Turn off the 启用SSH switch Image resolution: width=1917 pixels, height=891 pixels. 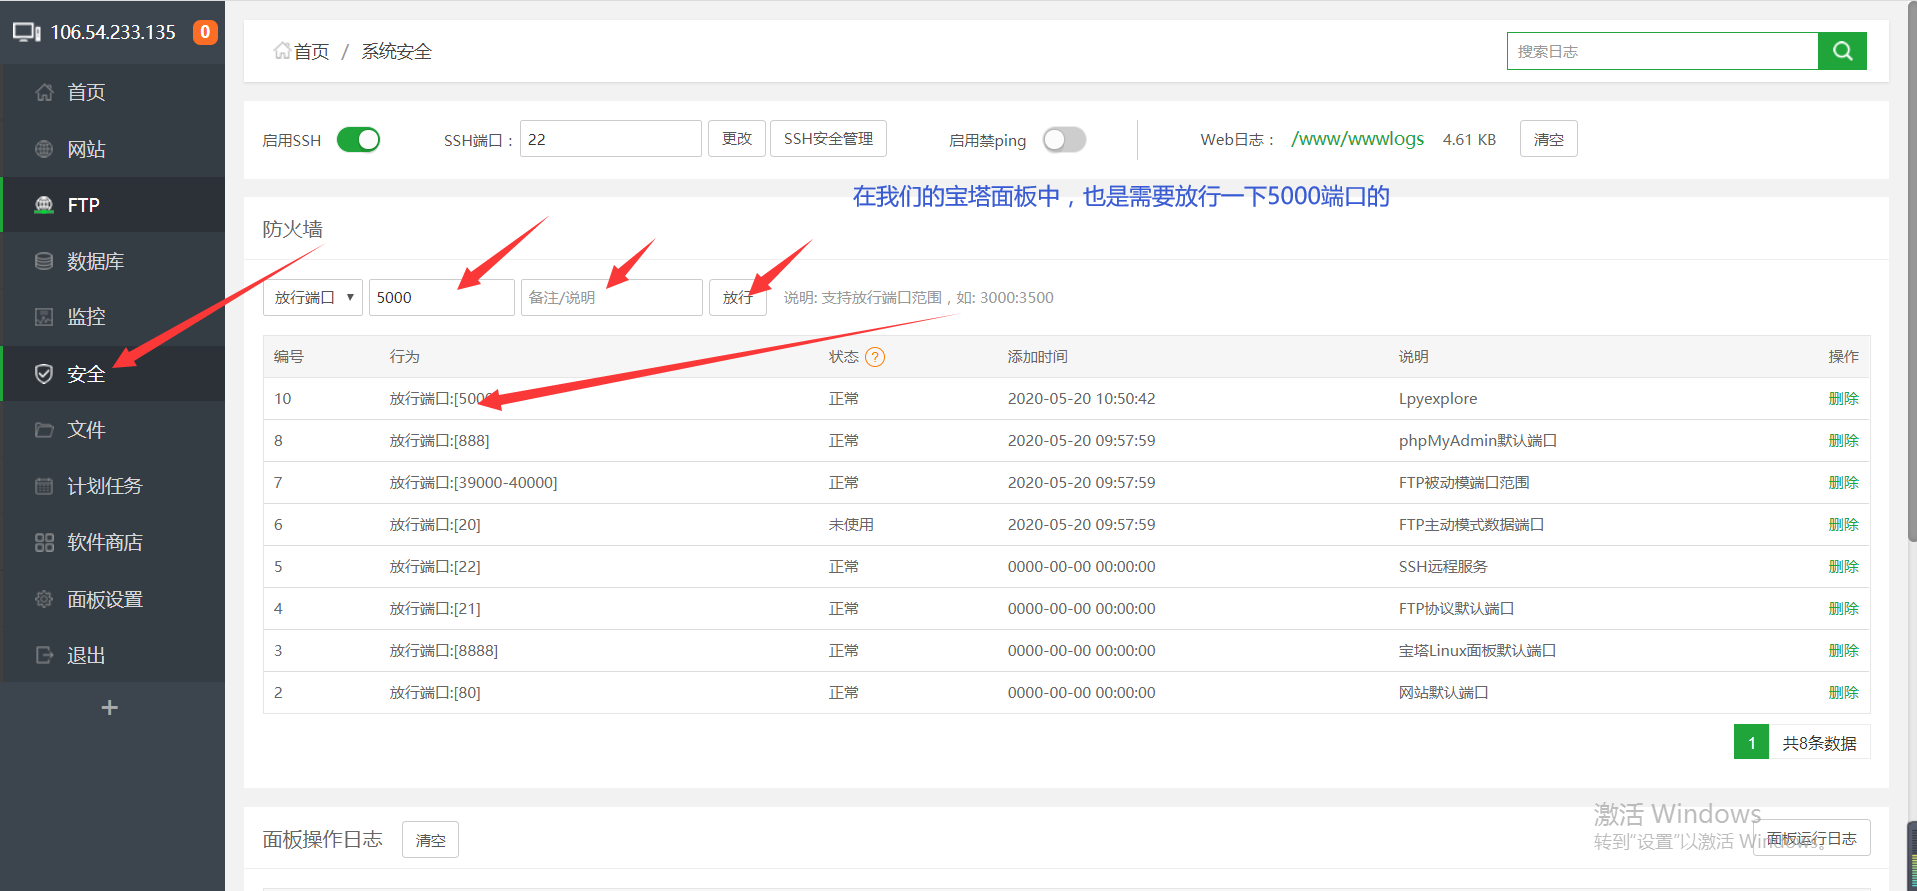[x=359, y=140]
